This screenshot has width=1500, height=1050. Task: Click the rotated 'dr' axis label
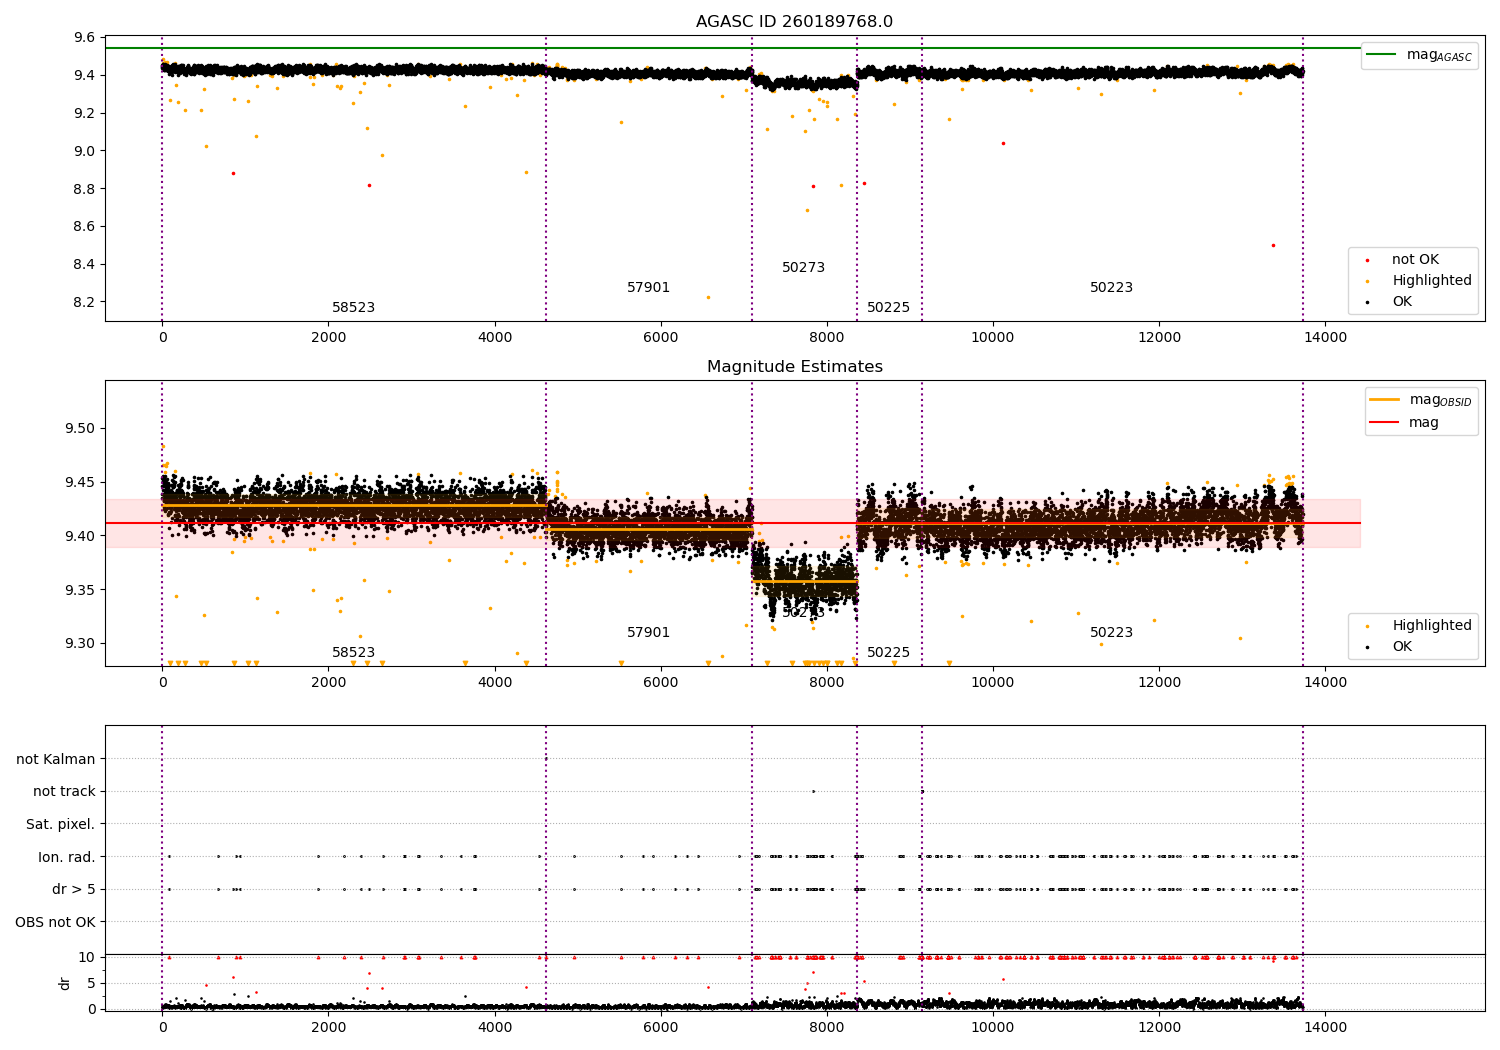click(65, 983)
